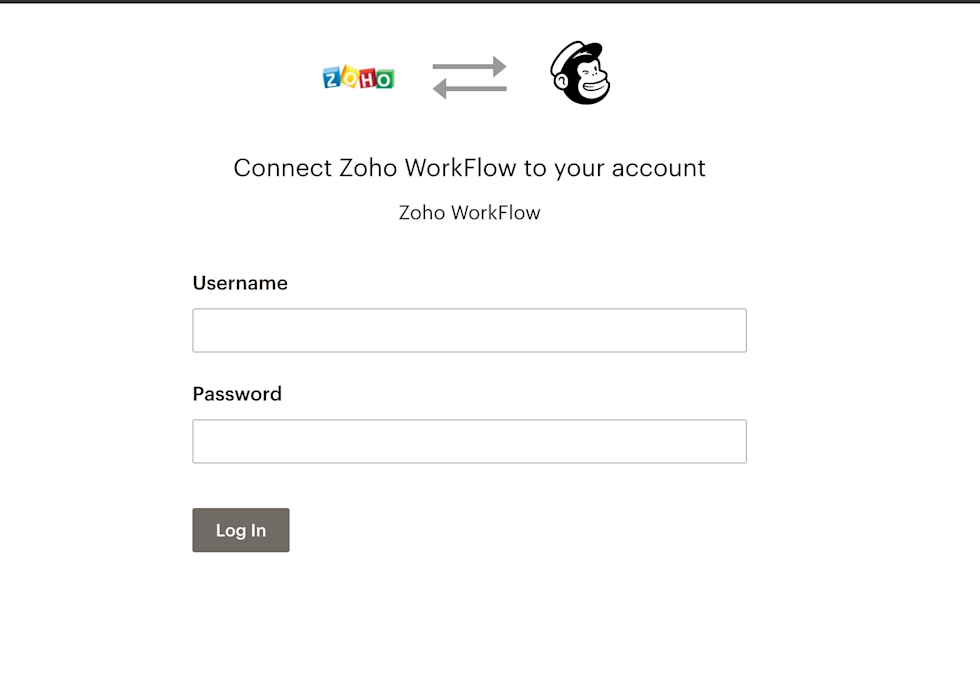Select the top-pointing arrow of the sync graphic
980x688 pixels.
468,68
